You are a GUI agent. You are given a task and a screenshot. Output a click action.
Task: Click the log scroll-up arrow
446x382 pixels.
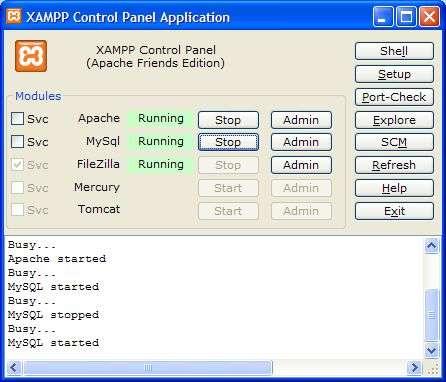tap(432, 246)
